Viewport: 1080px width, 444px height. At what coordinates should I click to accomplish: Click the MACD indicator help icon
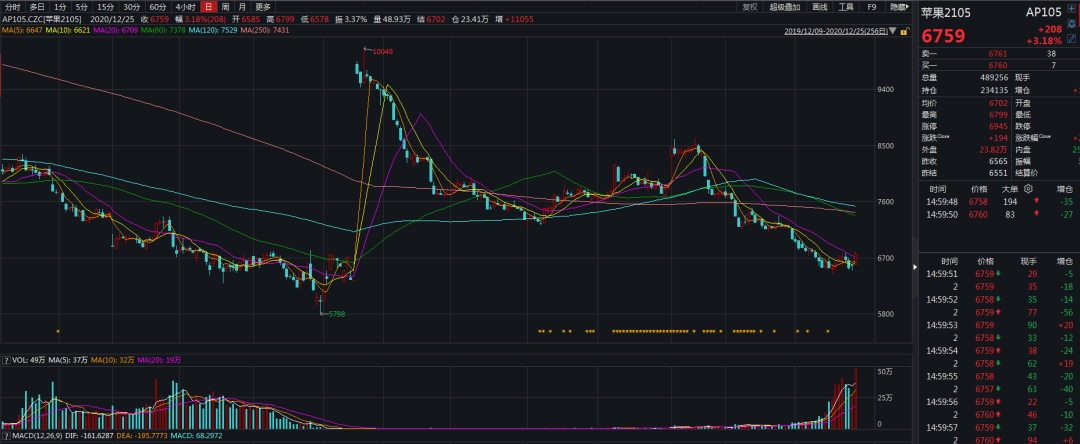tap(6, 436)
